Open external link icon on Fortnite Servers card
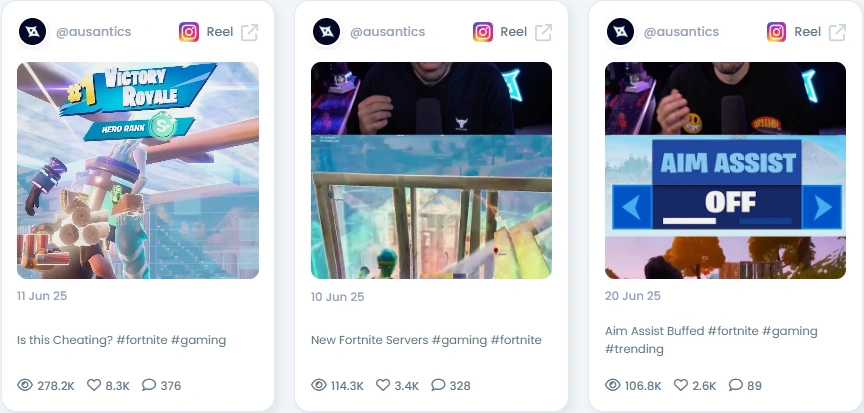 (x=543, y=32)
